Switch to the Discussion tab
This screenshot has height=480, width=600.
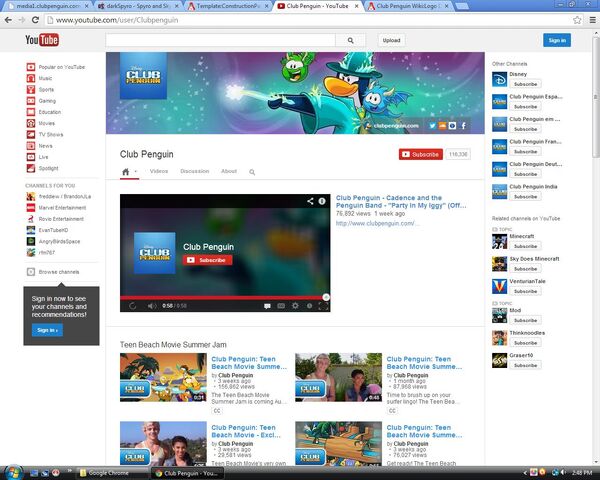tap(195, 171)
